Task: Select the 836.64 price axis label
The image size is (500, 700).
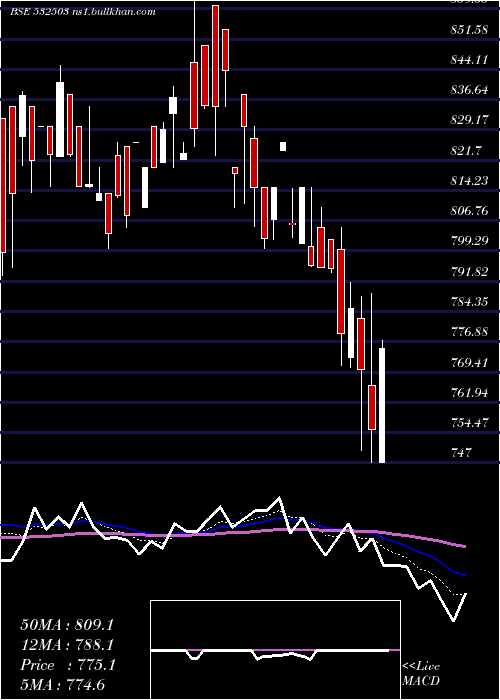Action: pos(469,90)
